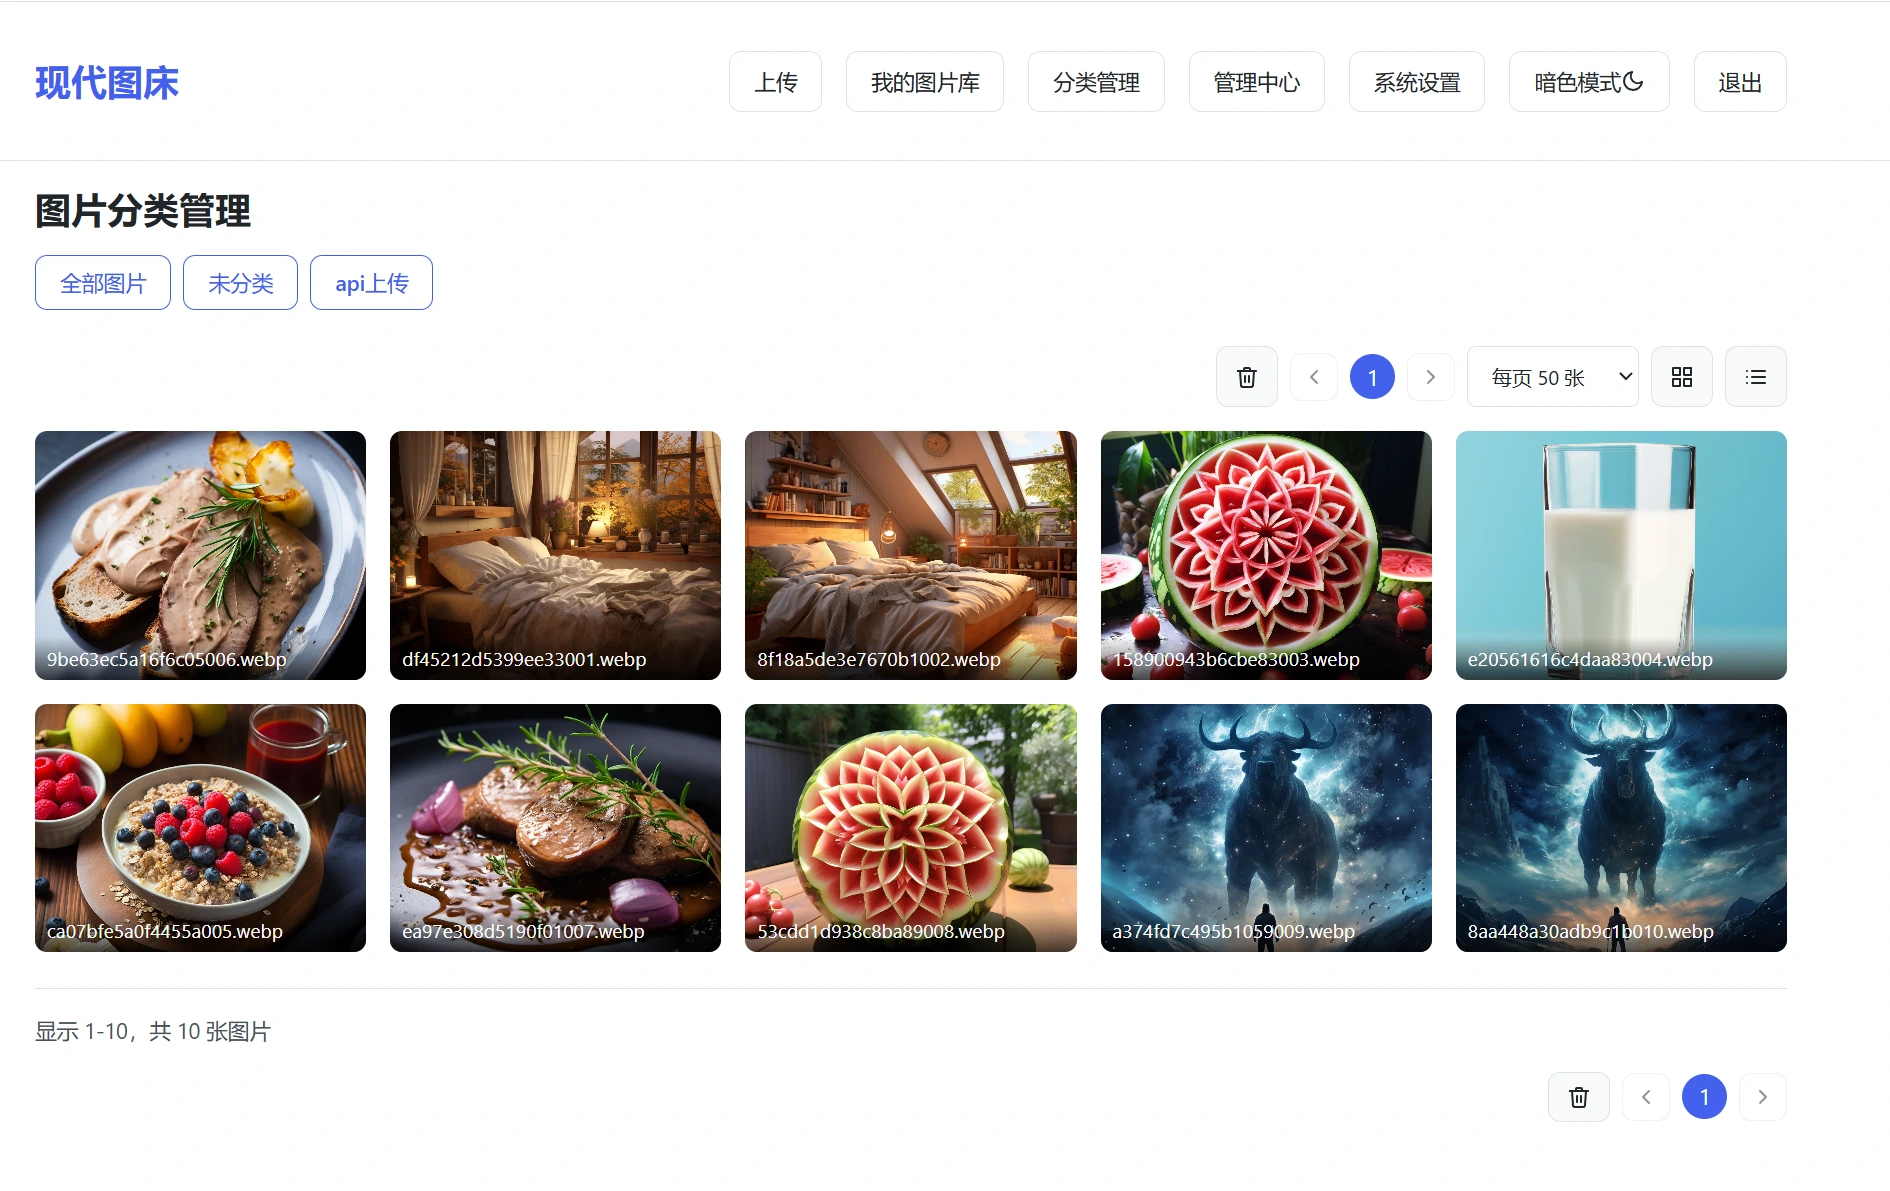Open 我的图片库 from the navigation
The image size is (1890, 1191).
pos(924,82)
